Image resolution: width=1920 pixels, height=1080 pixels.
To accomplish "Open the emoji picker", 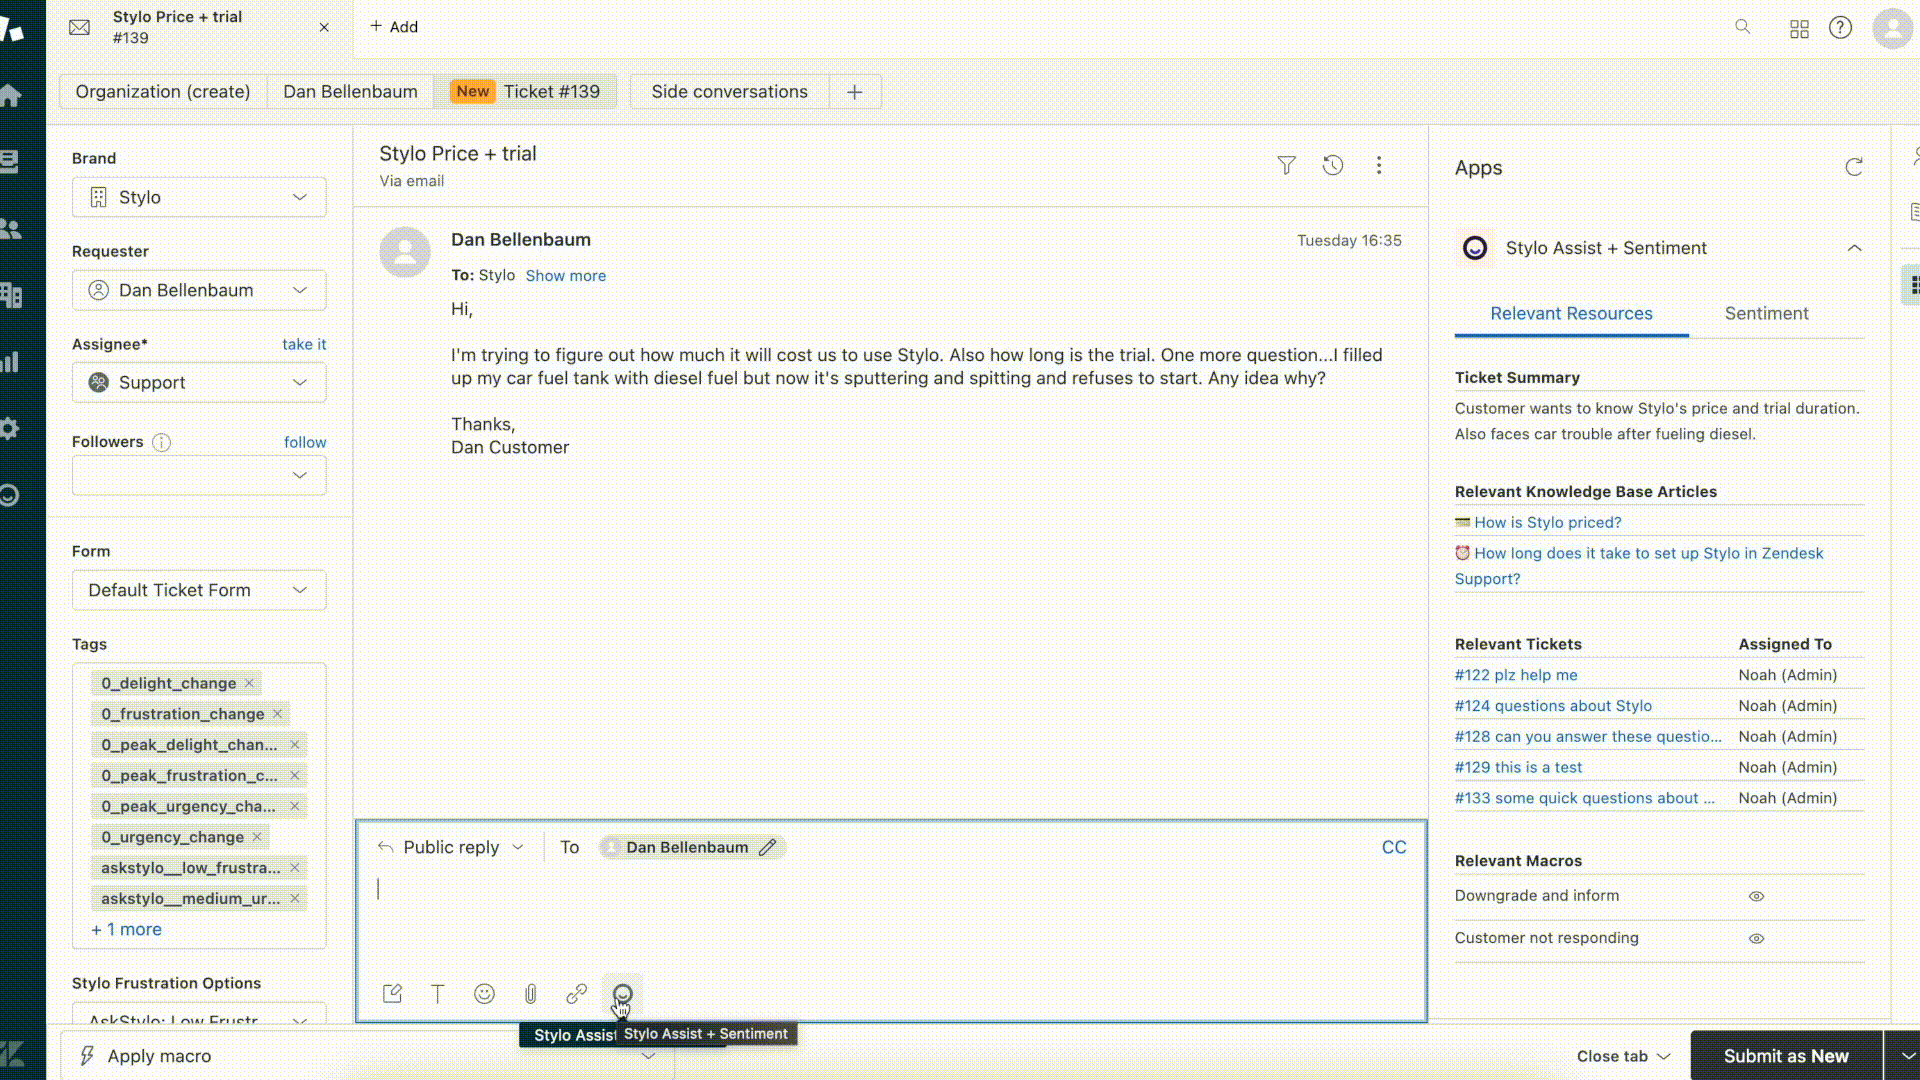I will pyautogui.click(x=484, y=994).
